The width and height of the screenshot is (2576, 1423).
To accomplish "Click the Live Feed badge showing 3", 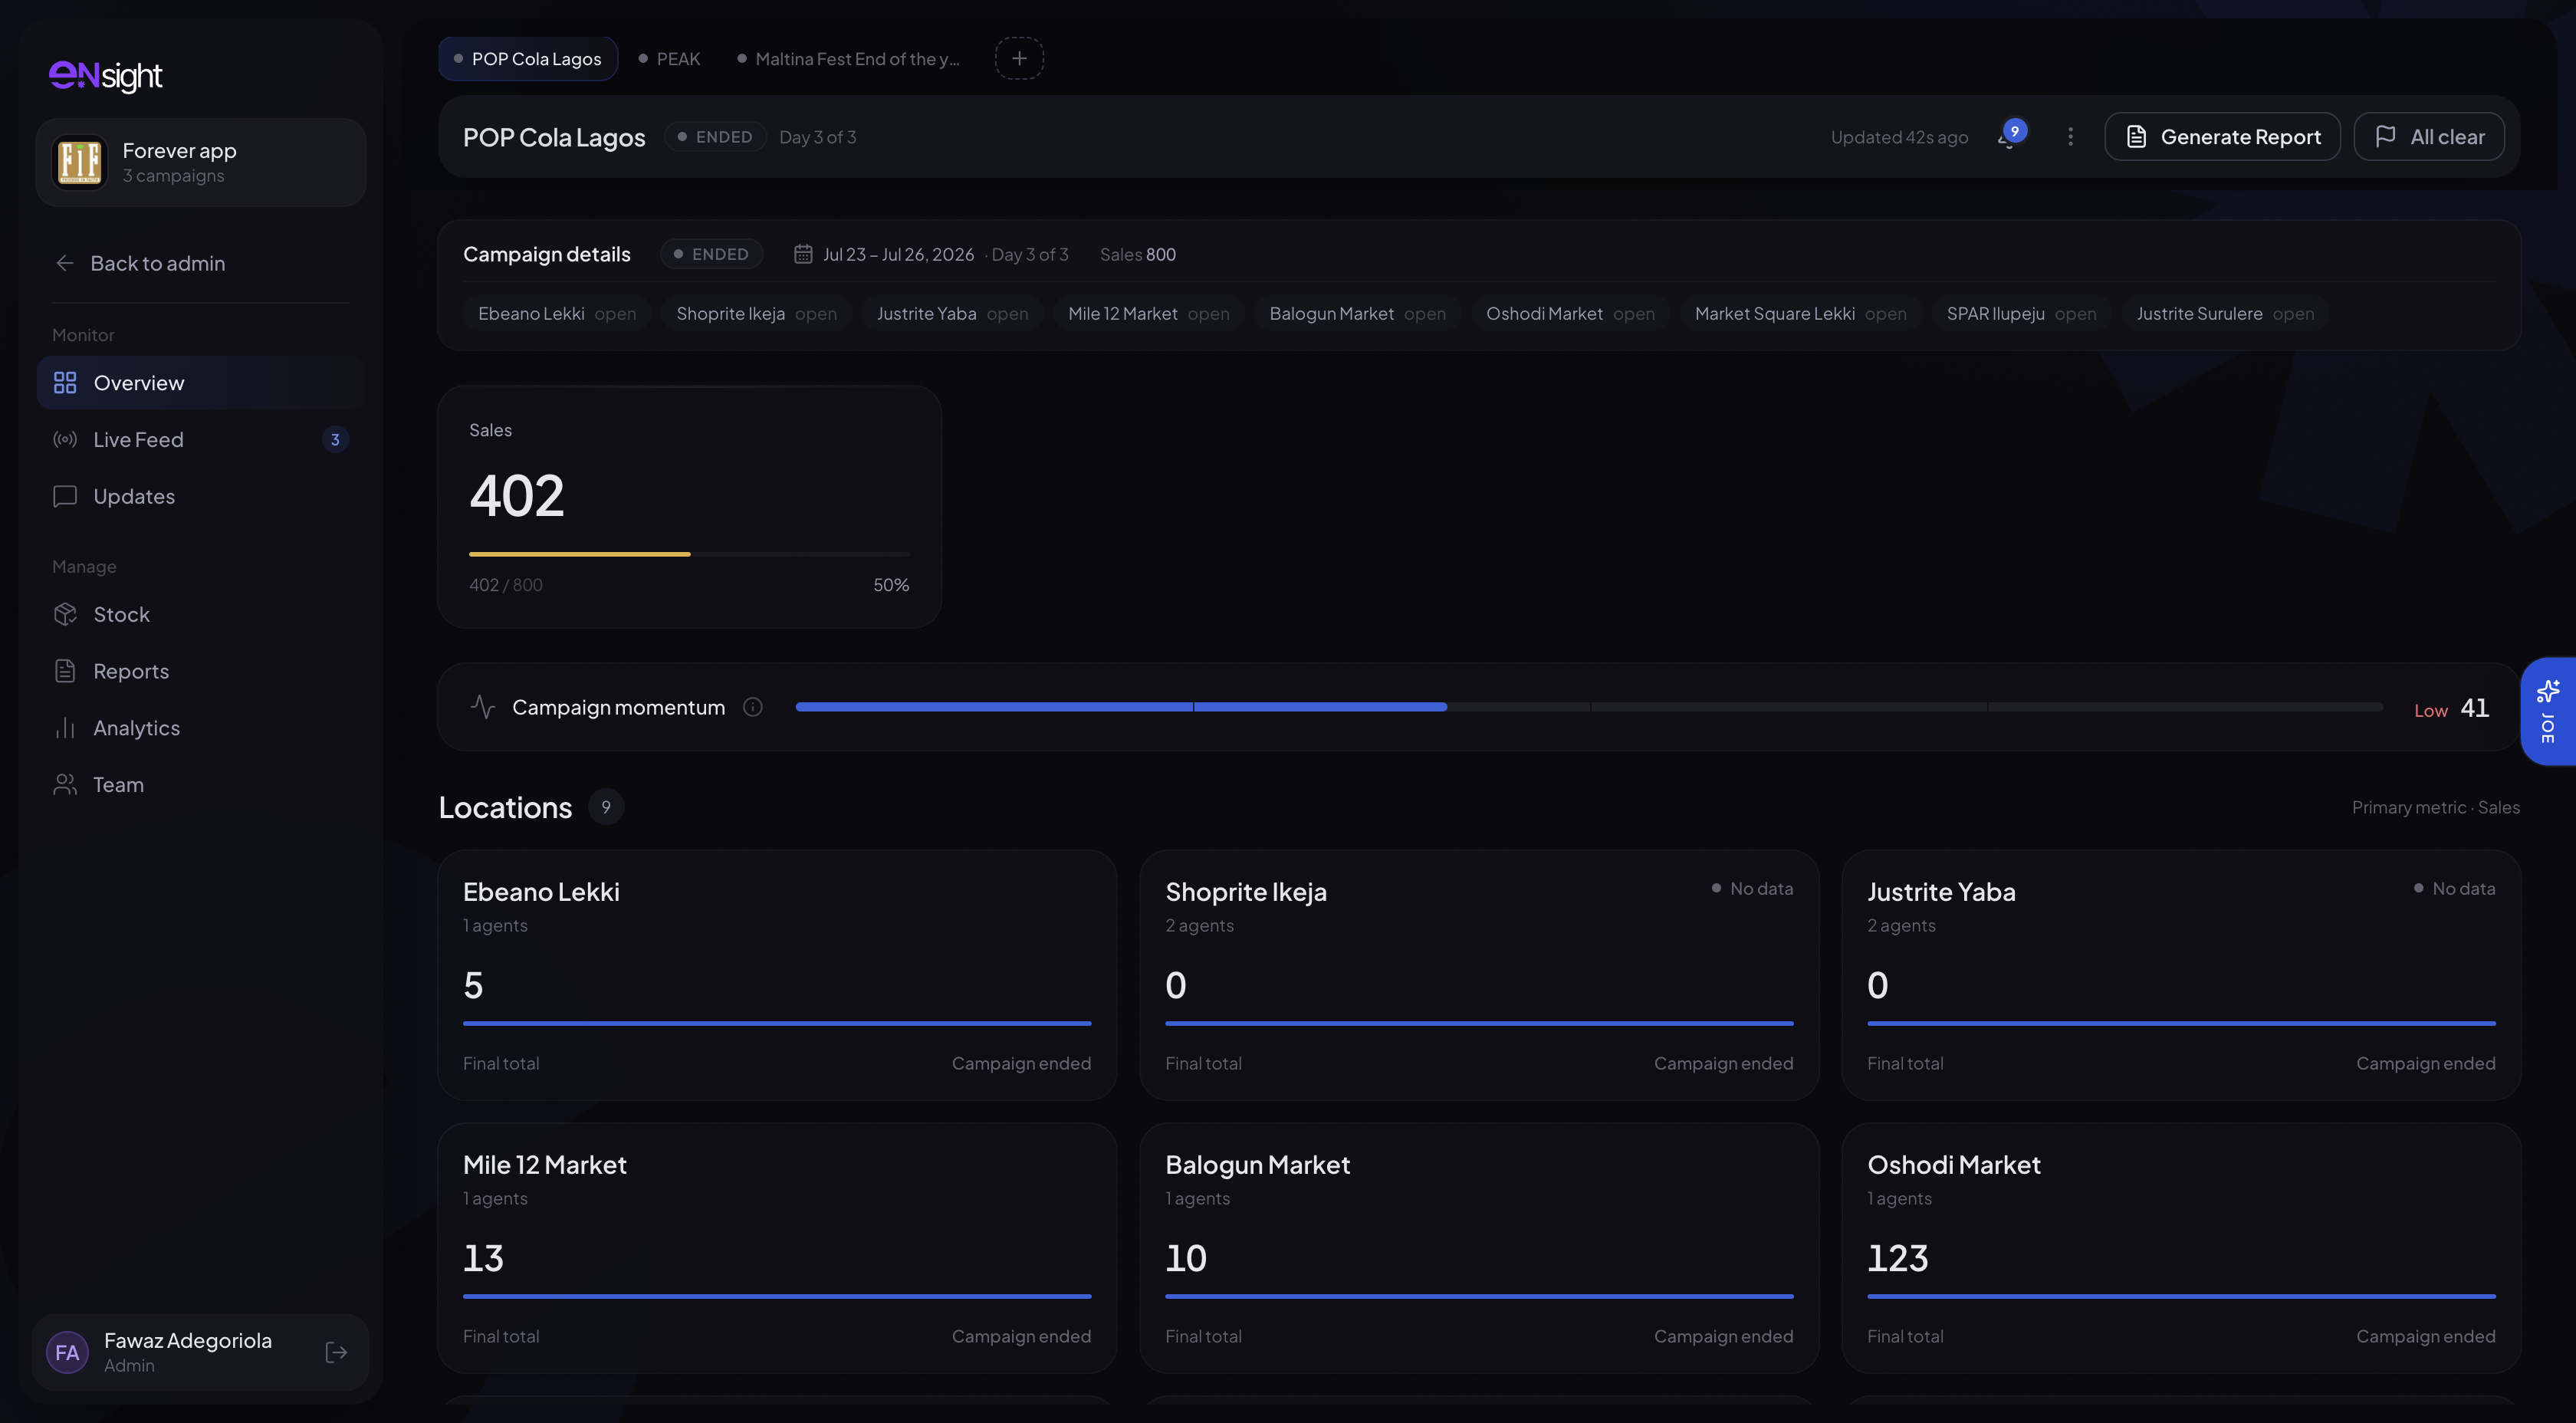I will 335,440.
